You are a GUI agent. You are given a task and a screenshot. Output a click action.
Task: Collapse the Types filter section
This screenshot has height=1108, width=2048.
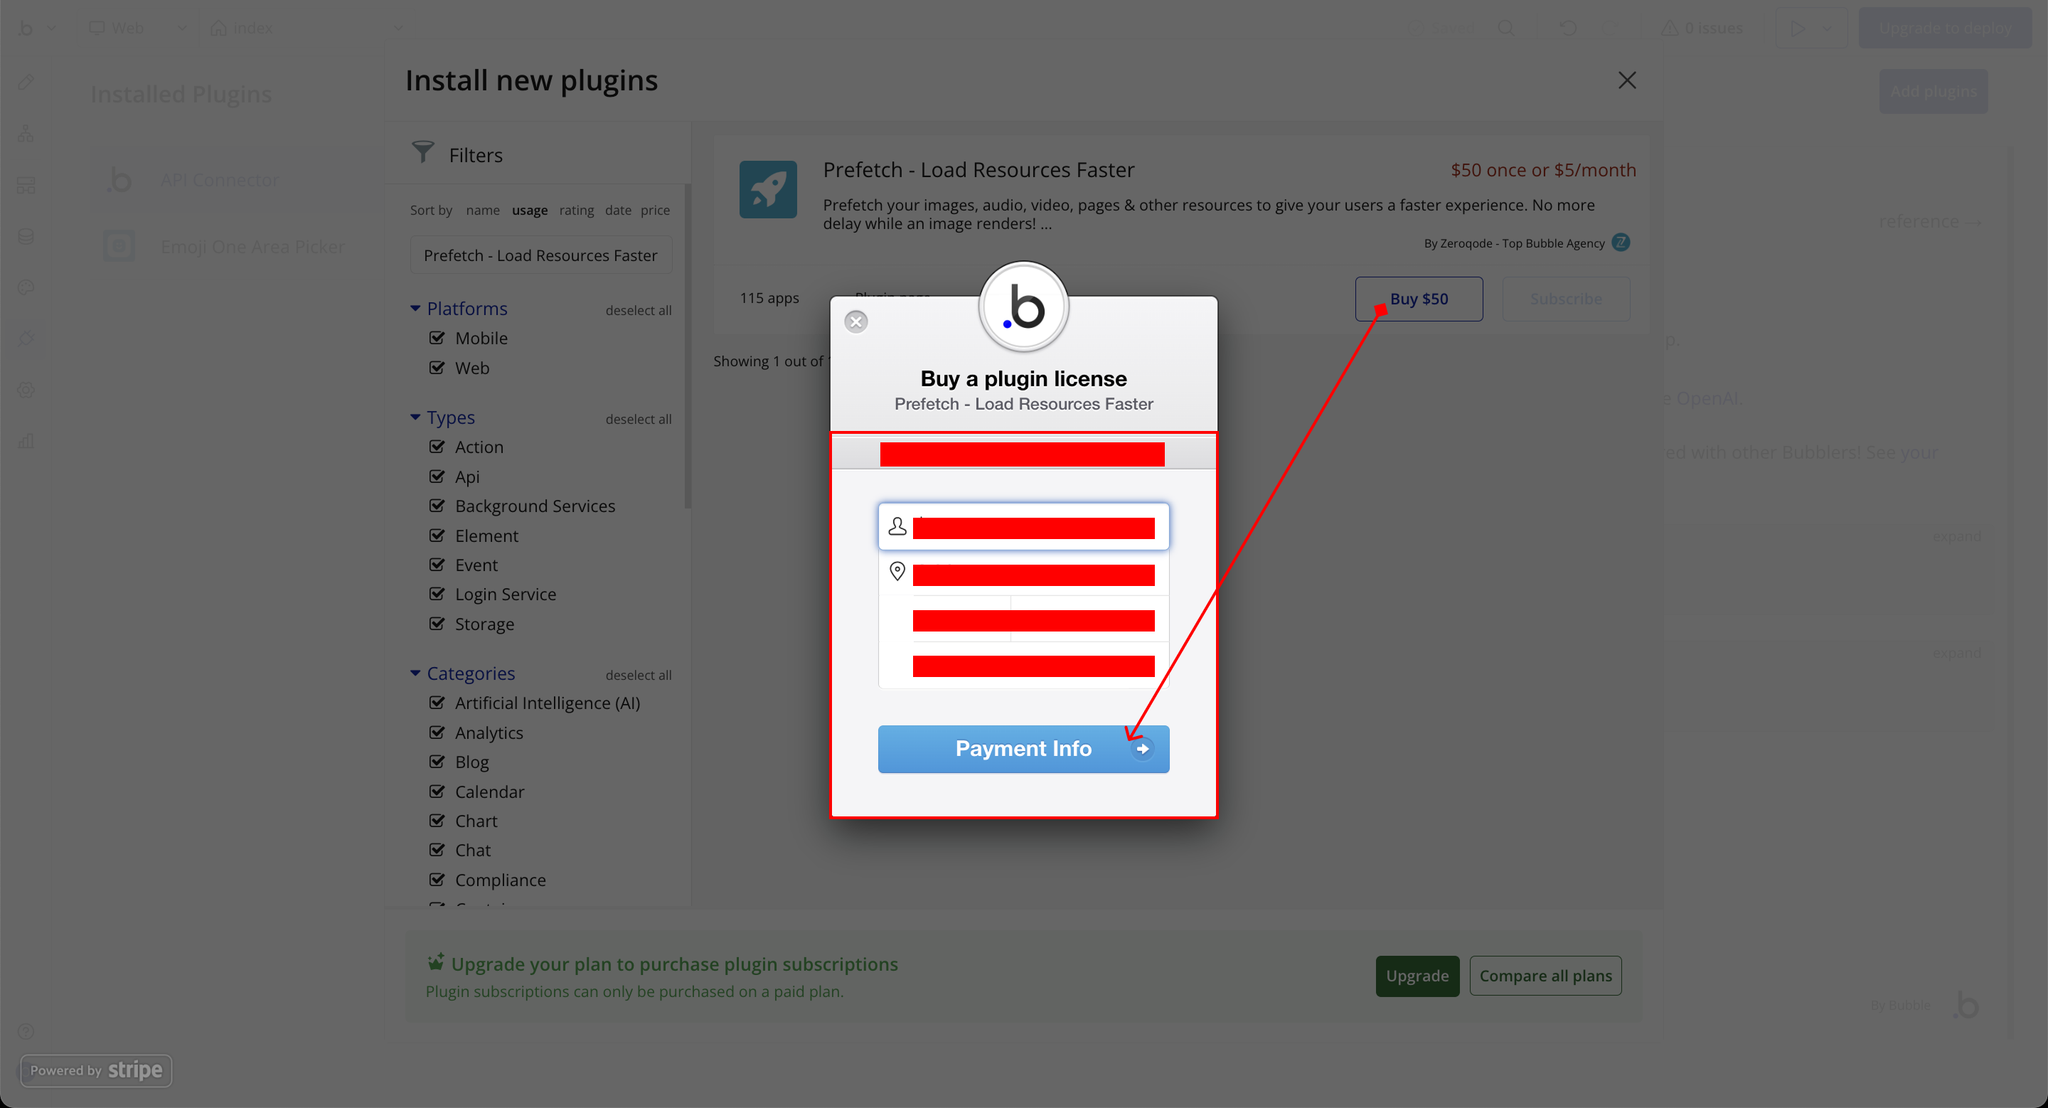click(415, 417)
